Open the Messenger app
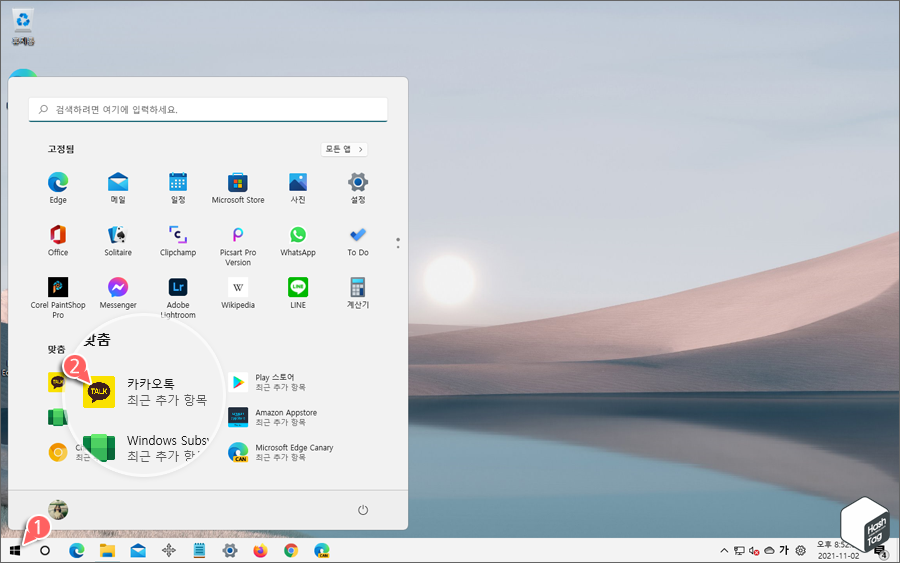 [118, 293]
